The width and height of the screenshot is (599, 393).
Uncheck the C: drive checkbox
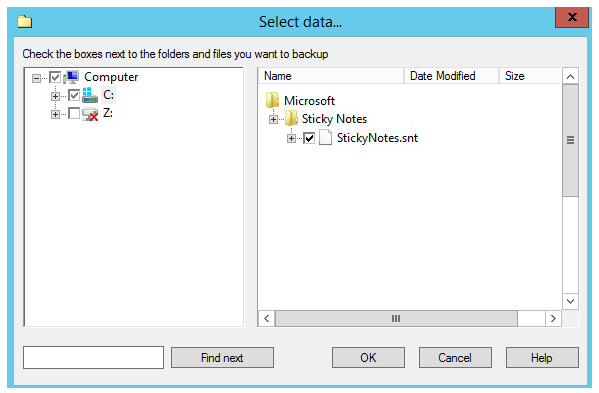[x=74, y=95]
